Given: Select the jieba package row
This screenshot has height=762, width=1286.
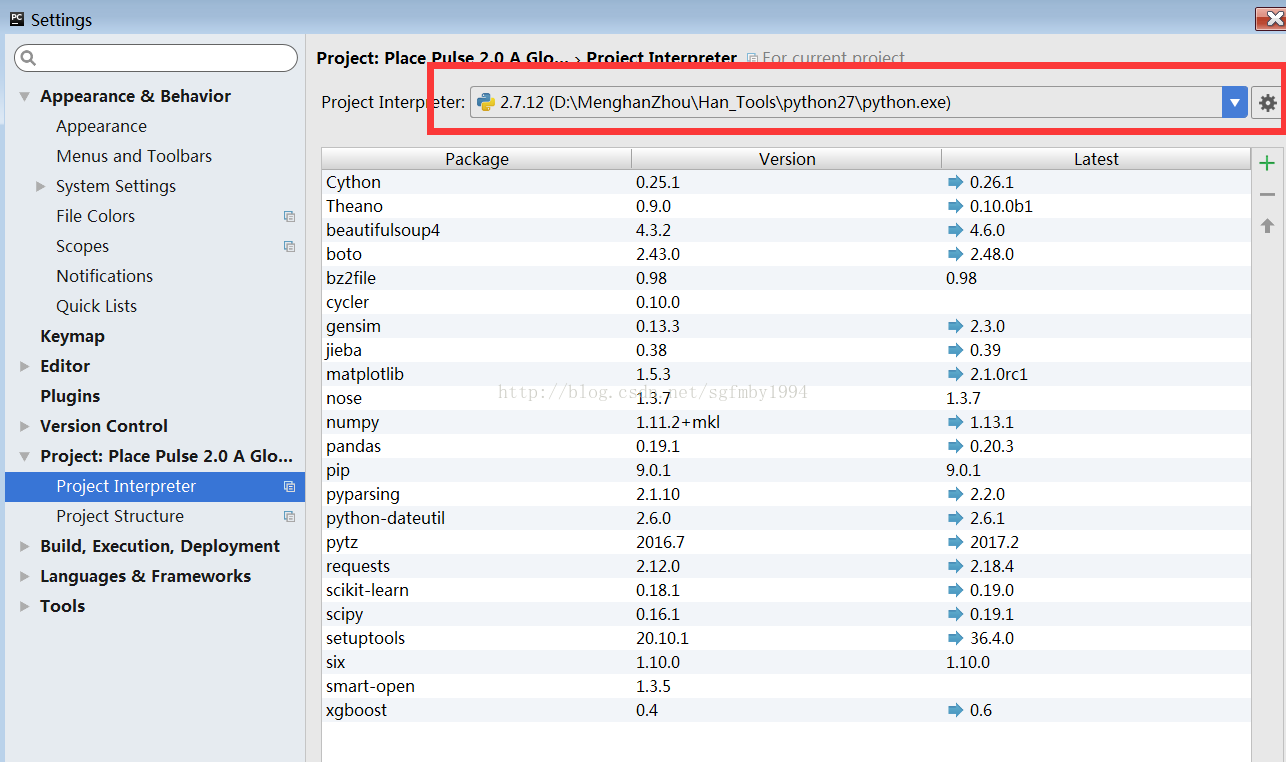Looking at the screenshot, I should tap(786, 350).
